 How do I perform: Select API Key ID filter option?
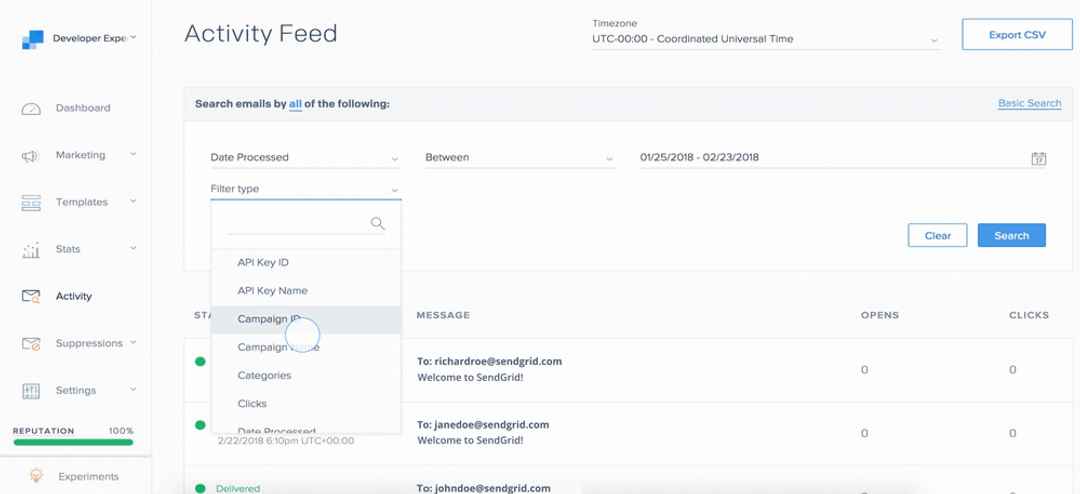306,263
